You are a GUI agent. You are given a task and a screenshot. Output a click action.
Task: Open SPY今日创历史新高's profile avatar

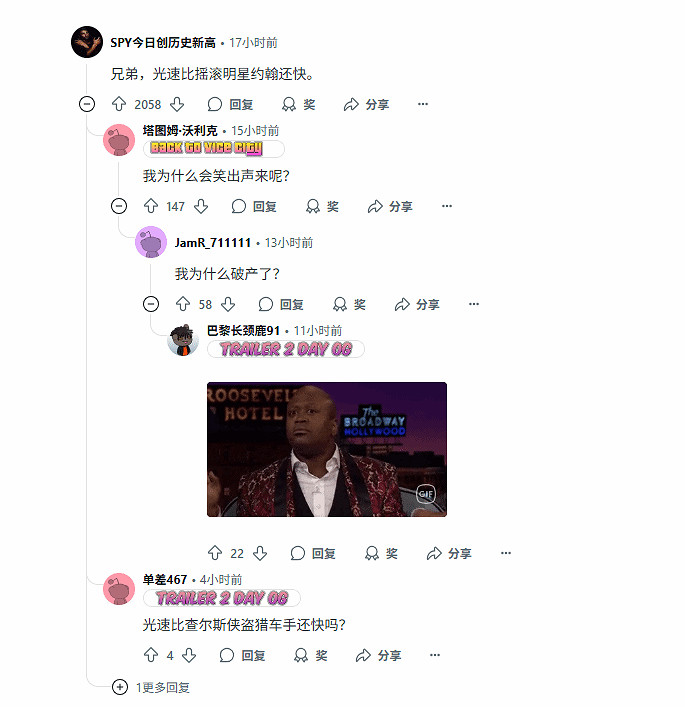click(87, 42)
